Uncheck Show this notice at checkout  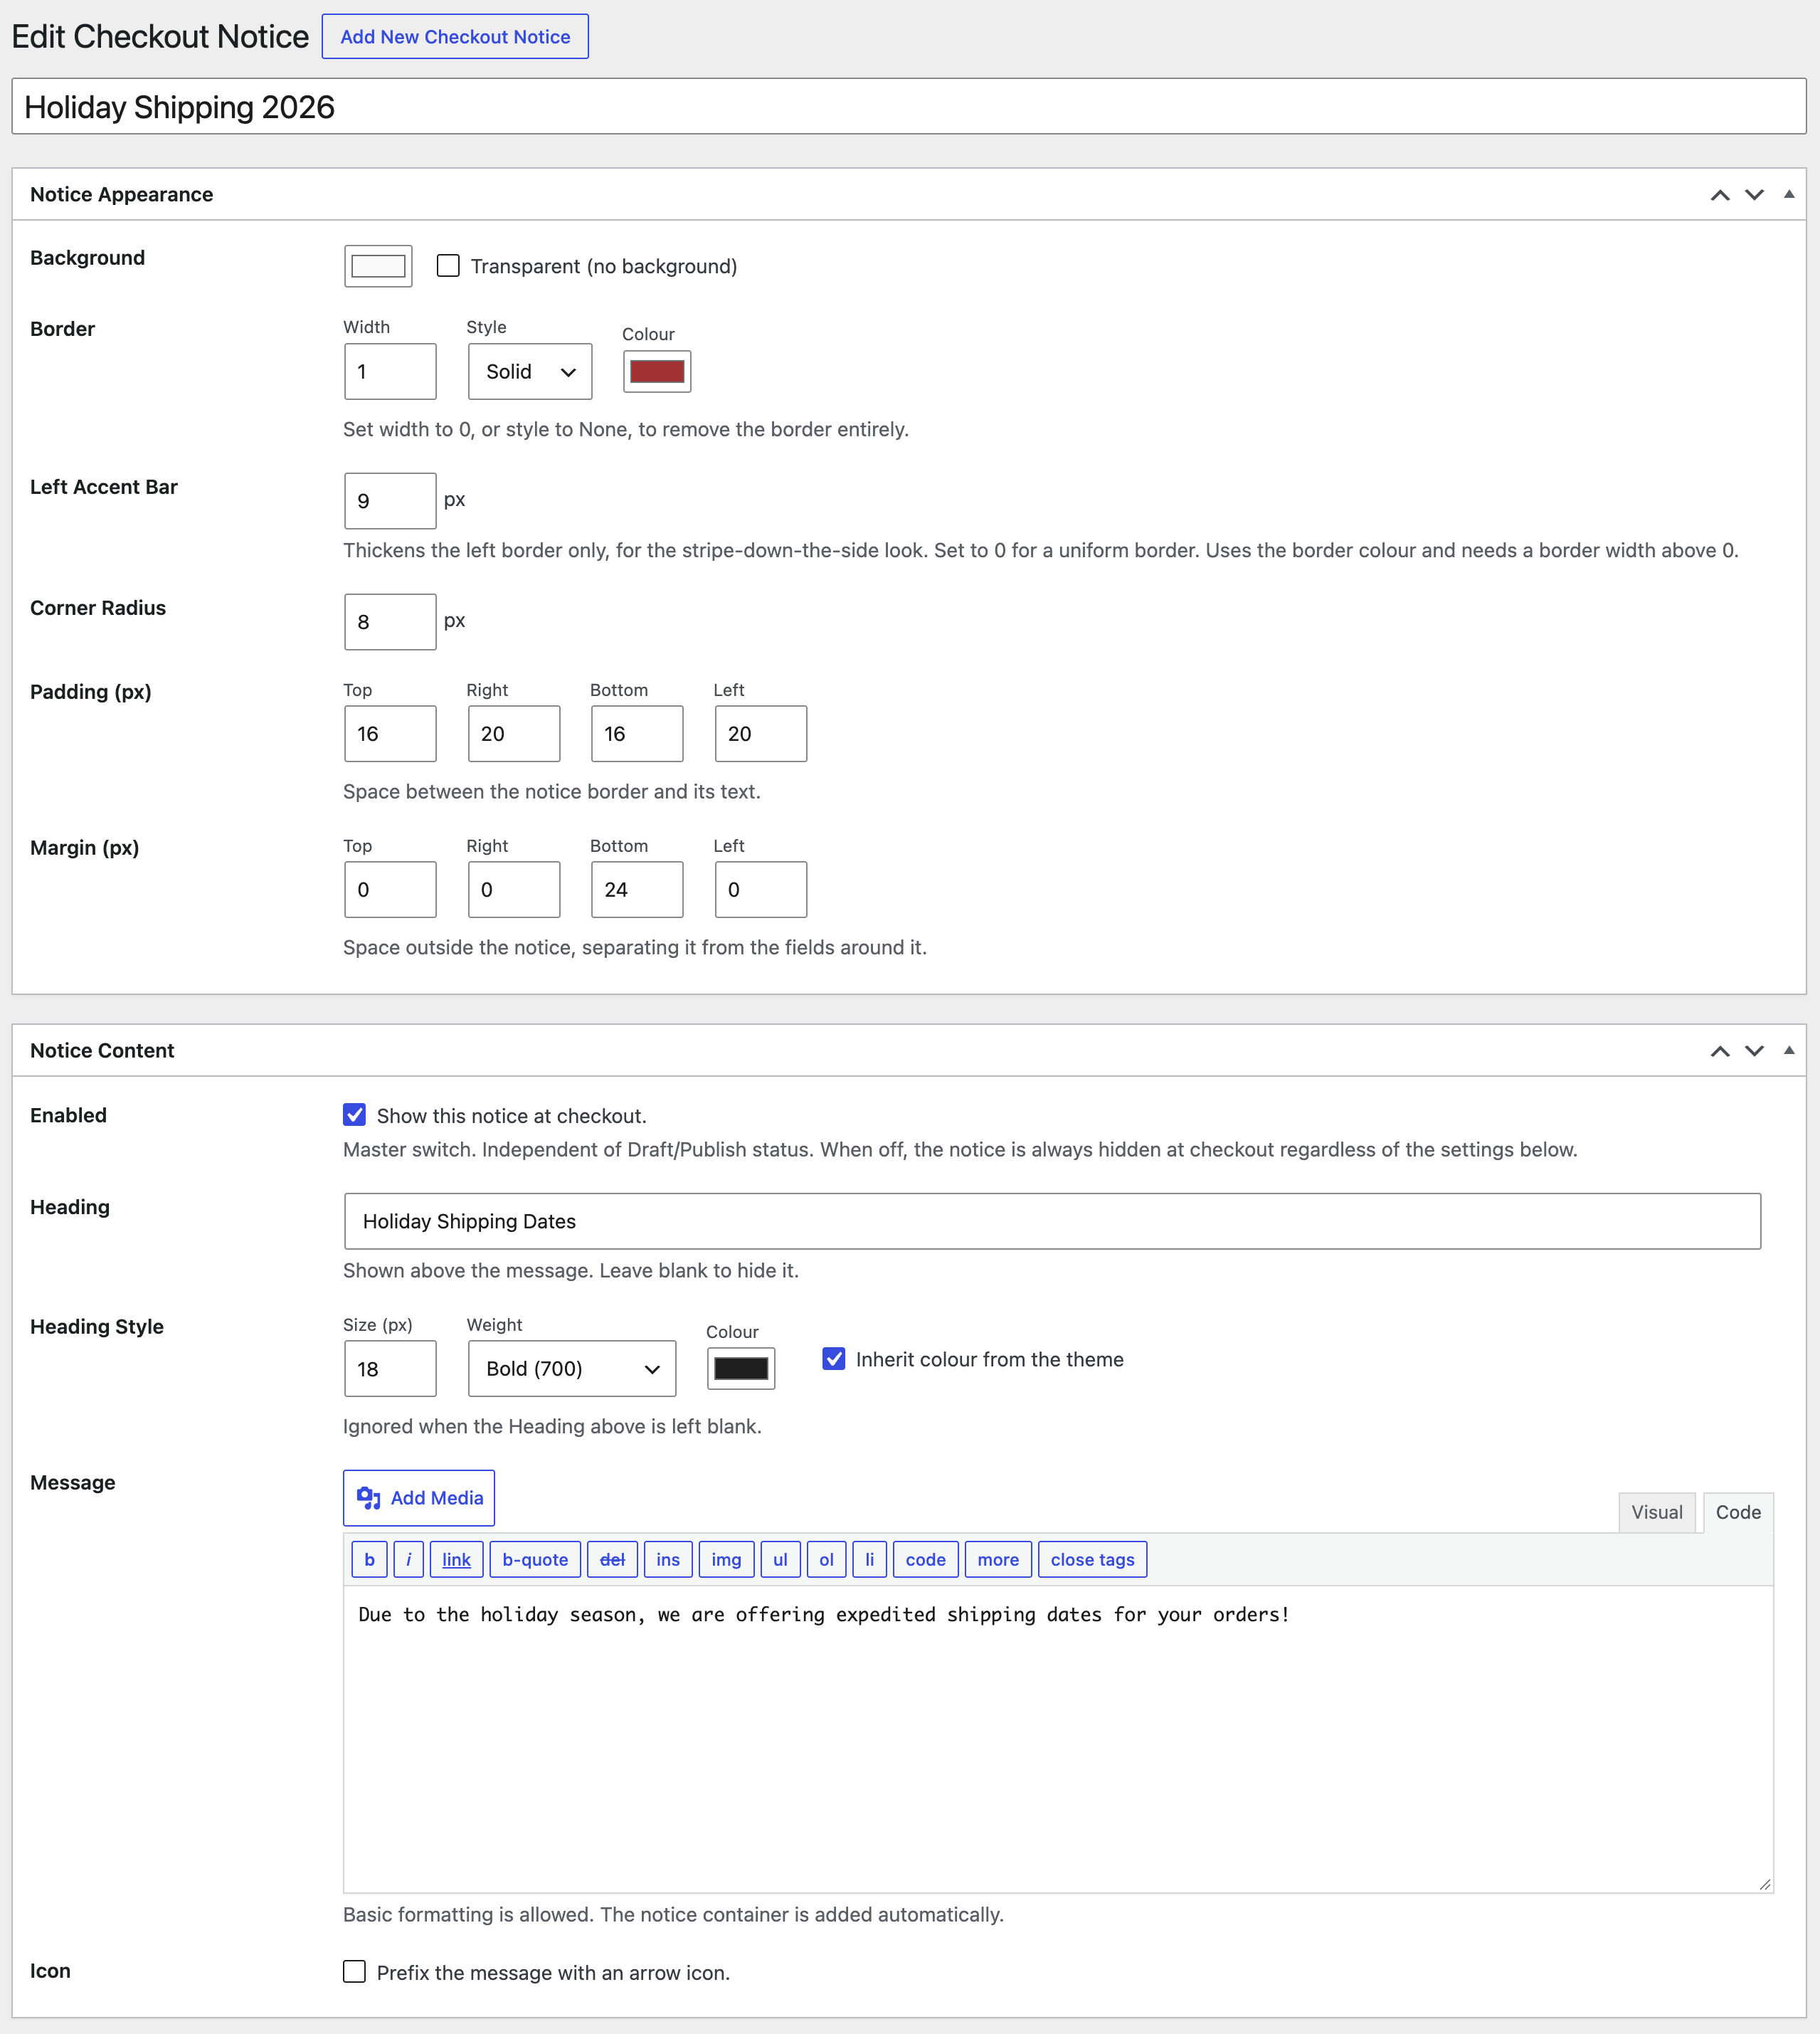pyautogui.click(x=354, y=1115)
